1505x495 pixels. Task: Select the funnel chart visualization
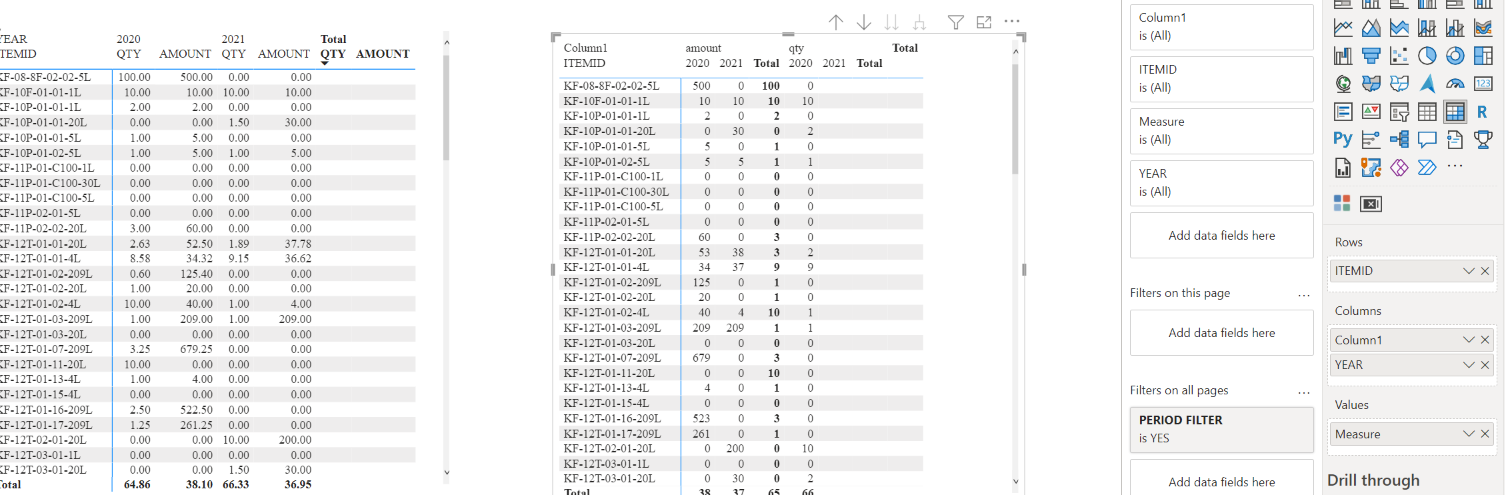[x=1371, y=56]
